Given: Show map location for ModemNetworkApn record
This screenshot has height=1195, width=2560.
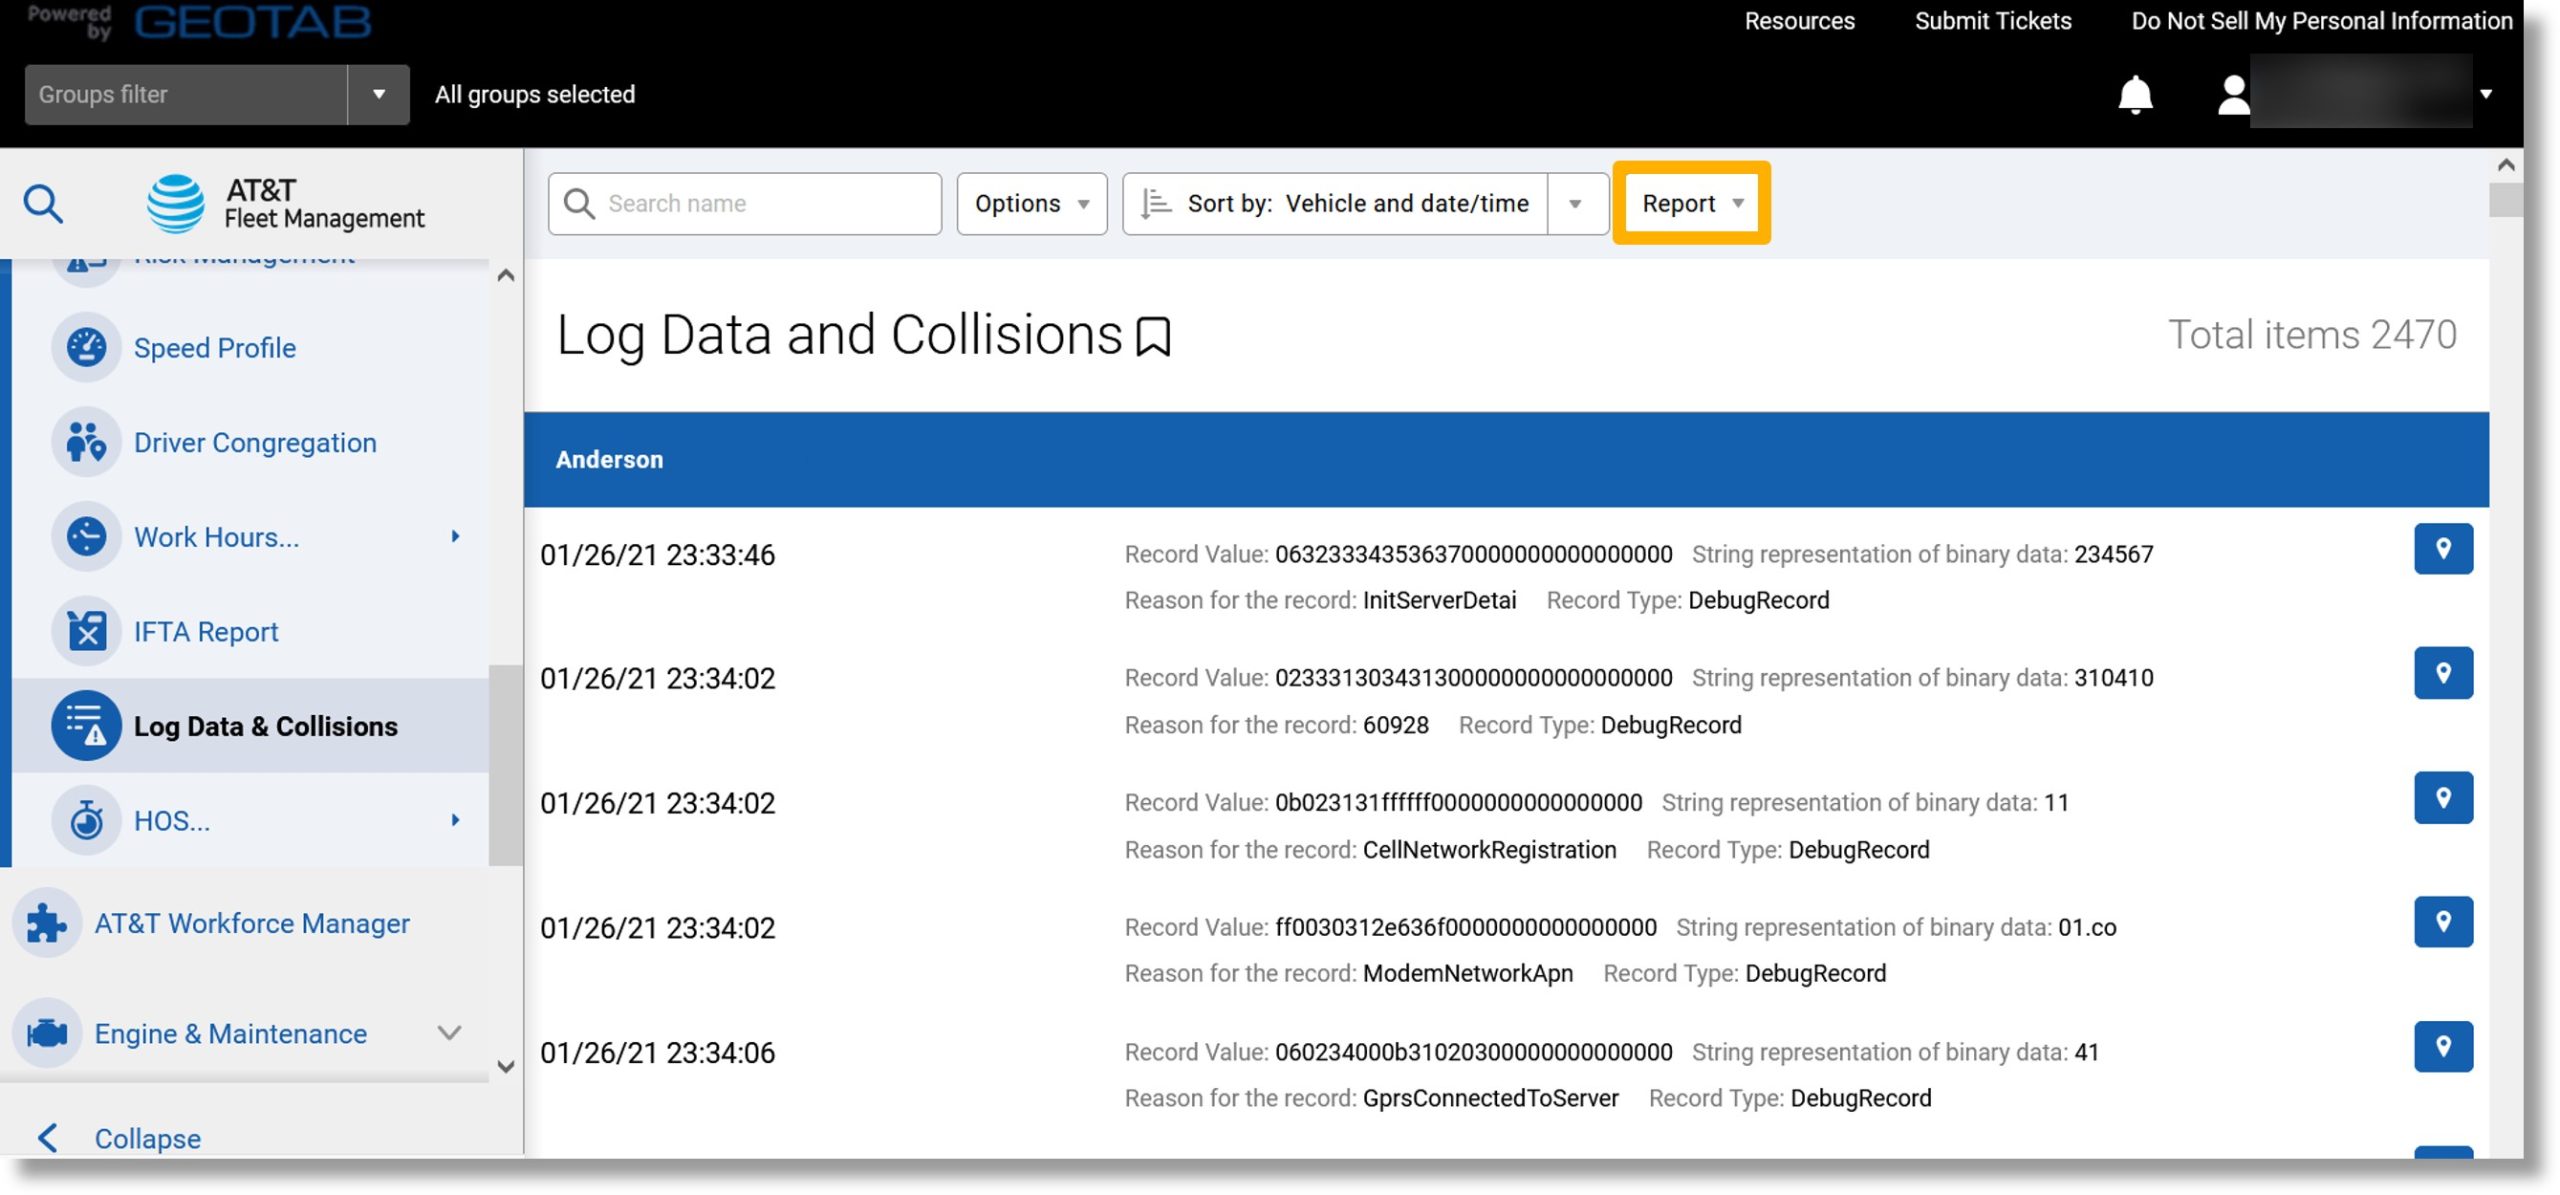Looking at the screenshot, I should tap(2443, 922).
